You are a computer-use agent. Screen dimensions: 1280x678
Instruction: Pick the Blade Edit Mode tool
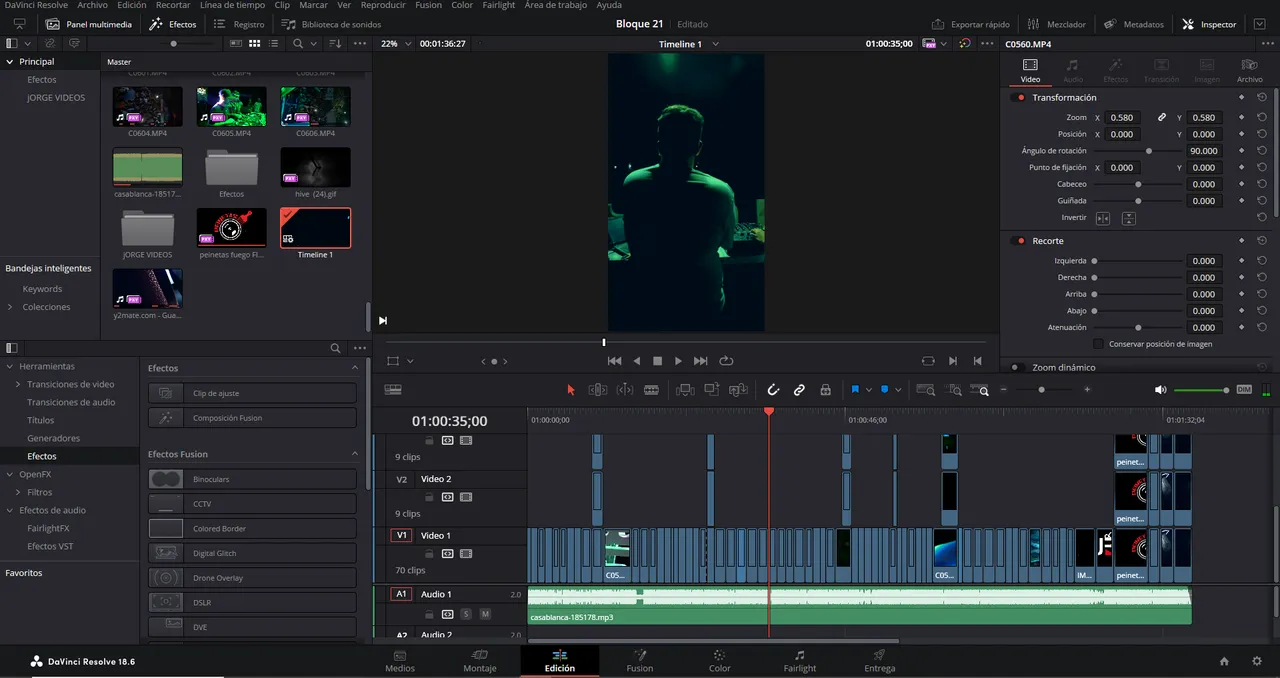pyautogui.click(x=652, y=390)
